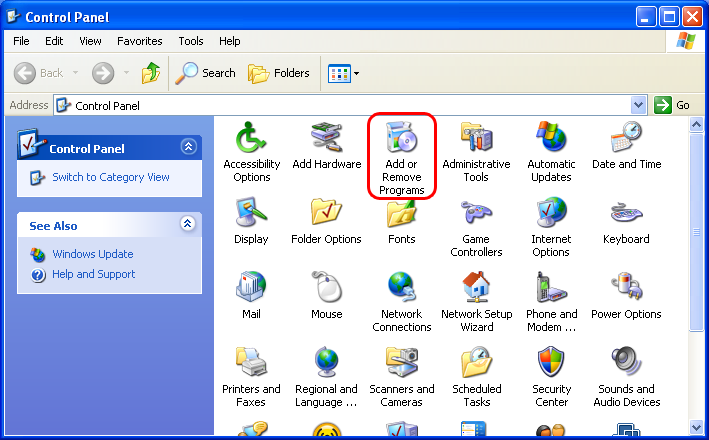Open Regional and Language options
This screenshot has width=709, height=440.
tap(326, 377)
